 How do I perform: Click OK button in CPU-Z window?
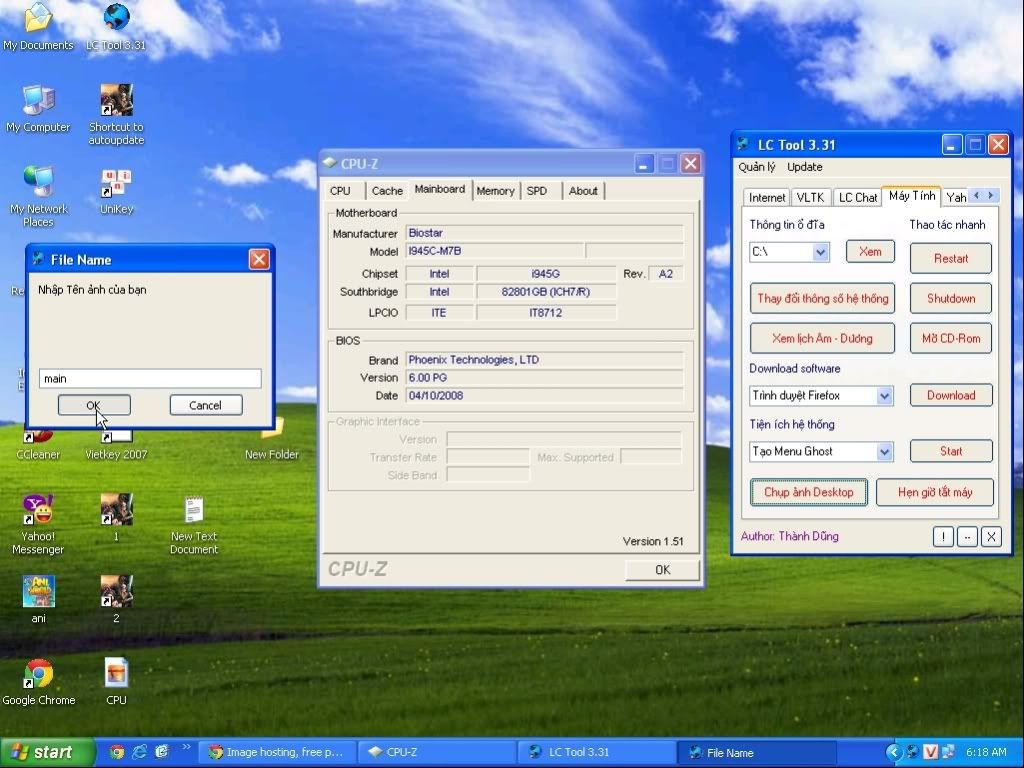click(x=662, y=569)
